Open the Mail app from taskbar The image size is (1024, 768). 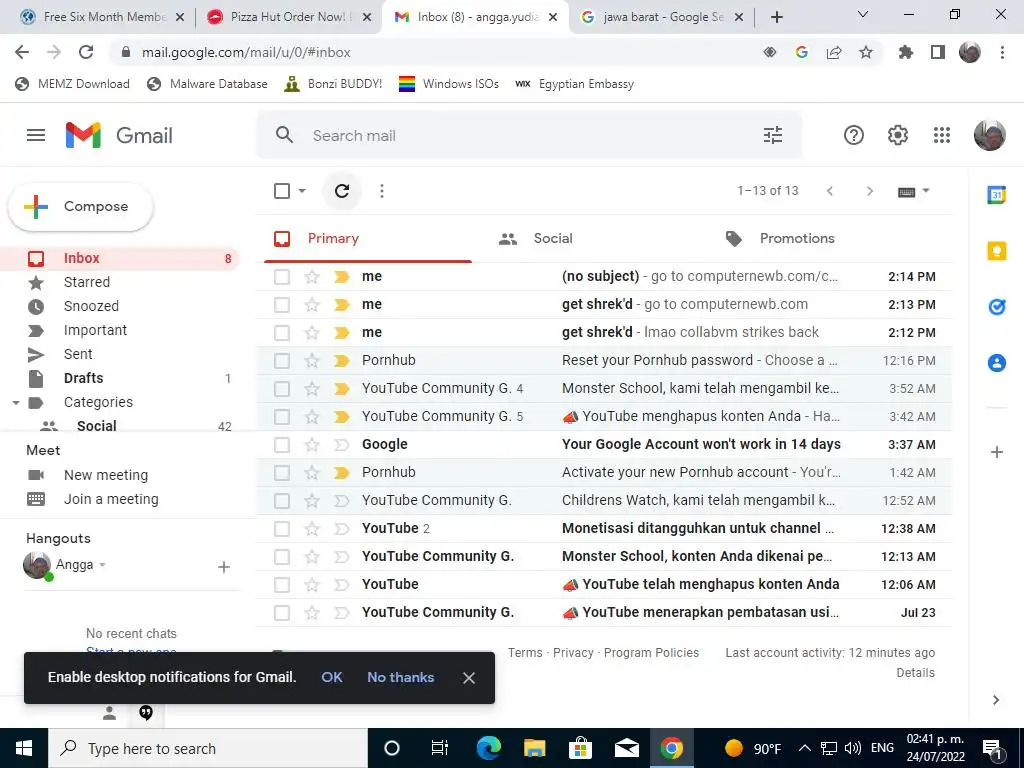coord(626,748)
